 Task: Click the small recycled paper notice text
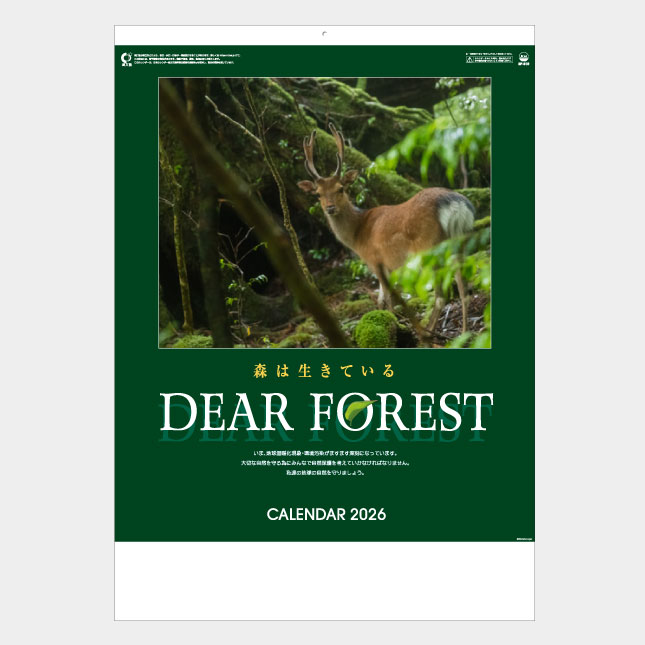tap(187, 59)
